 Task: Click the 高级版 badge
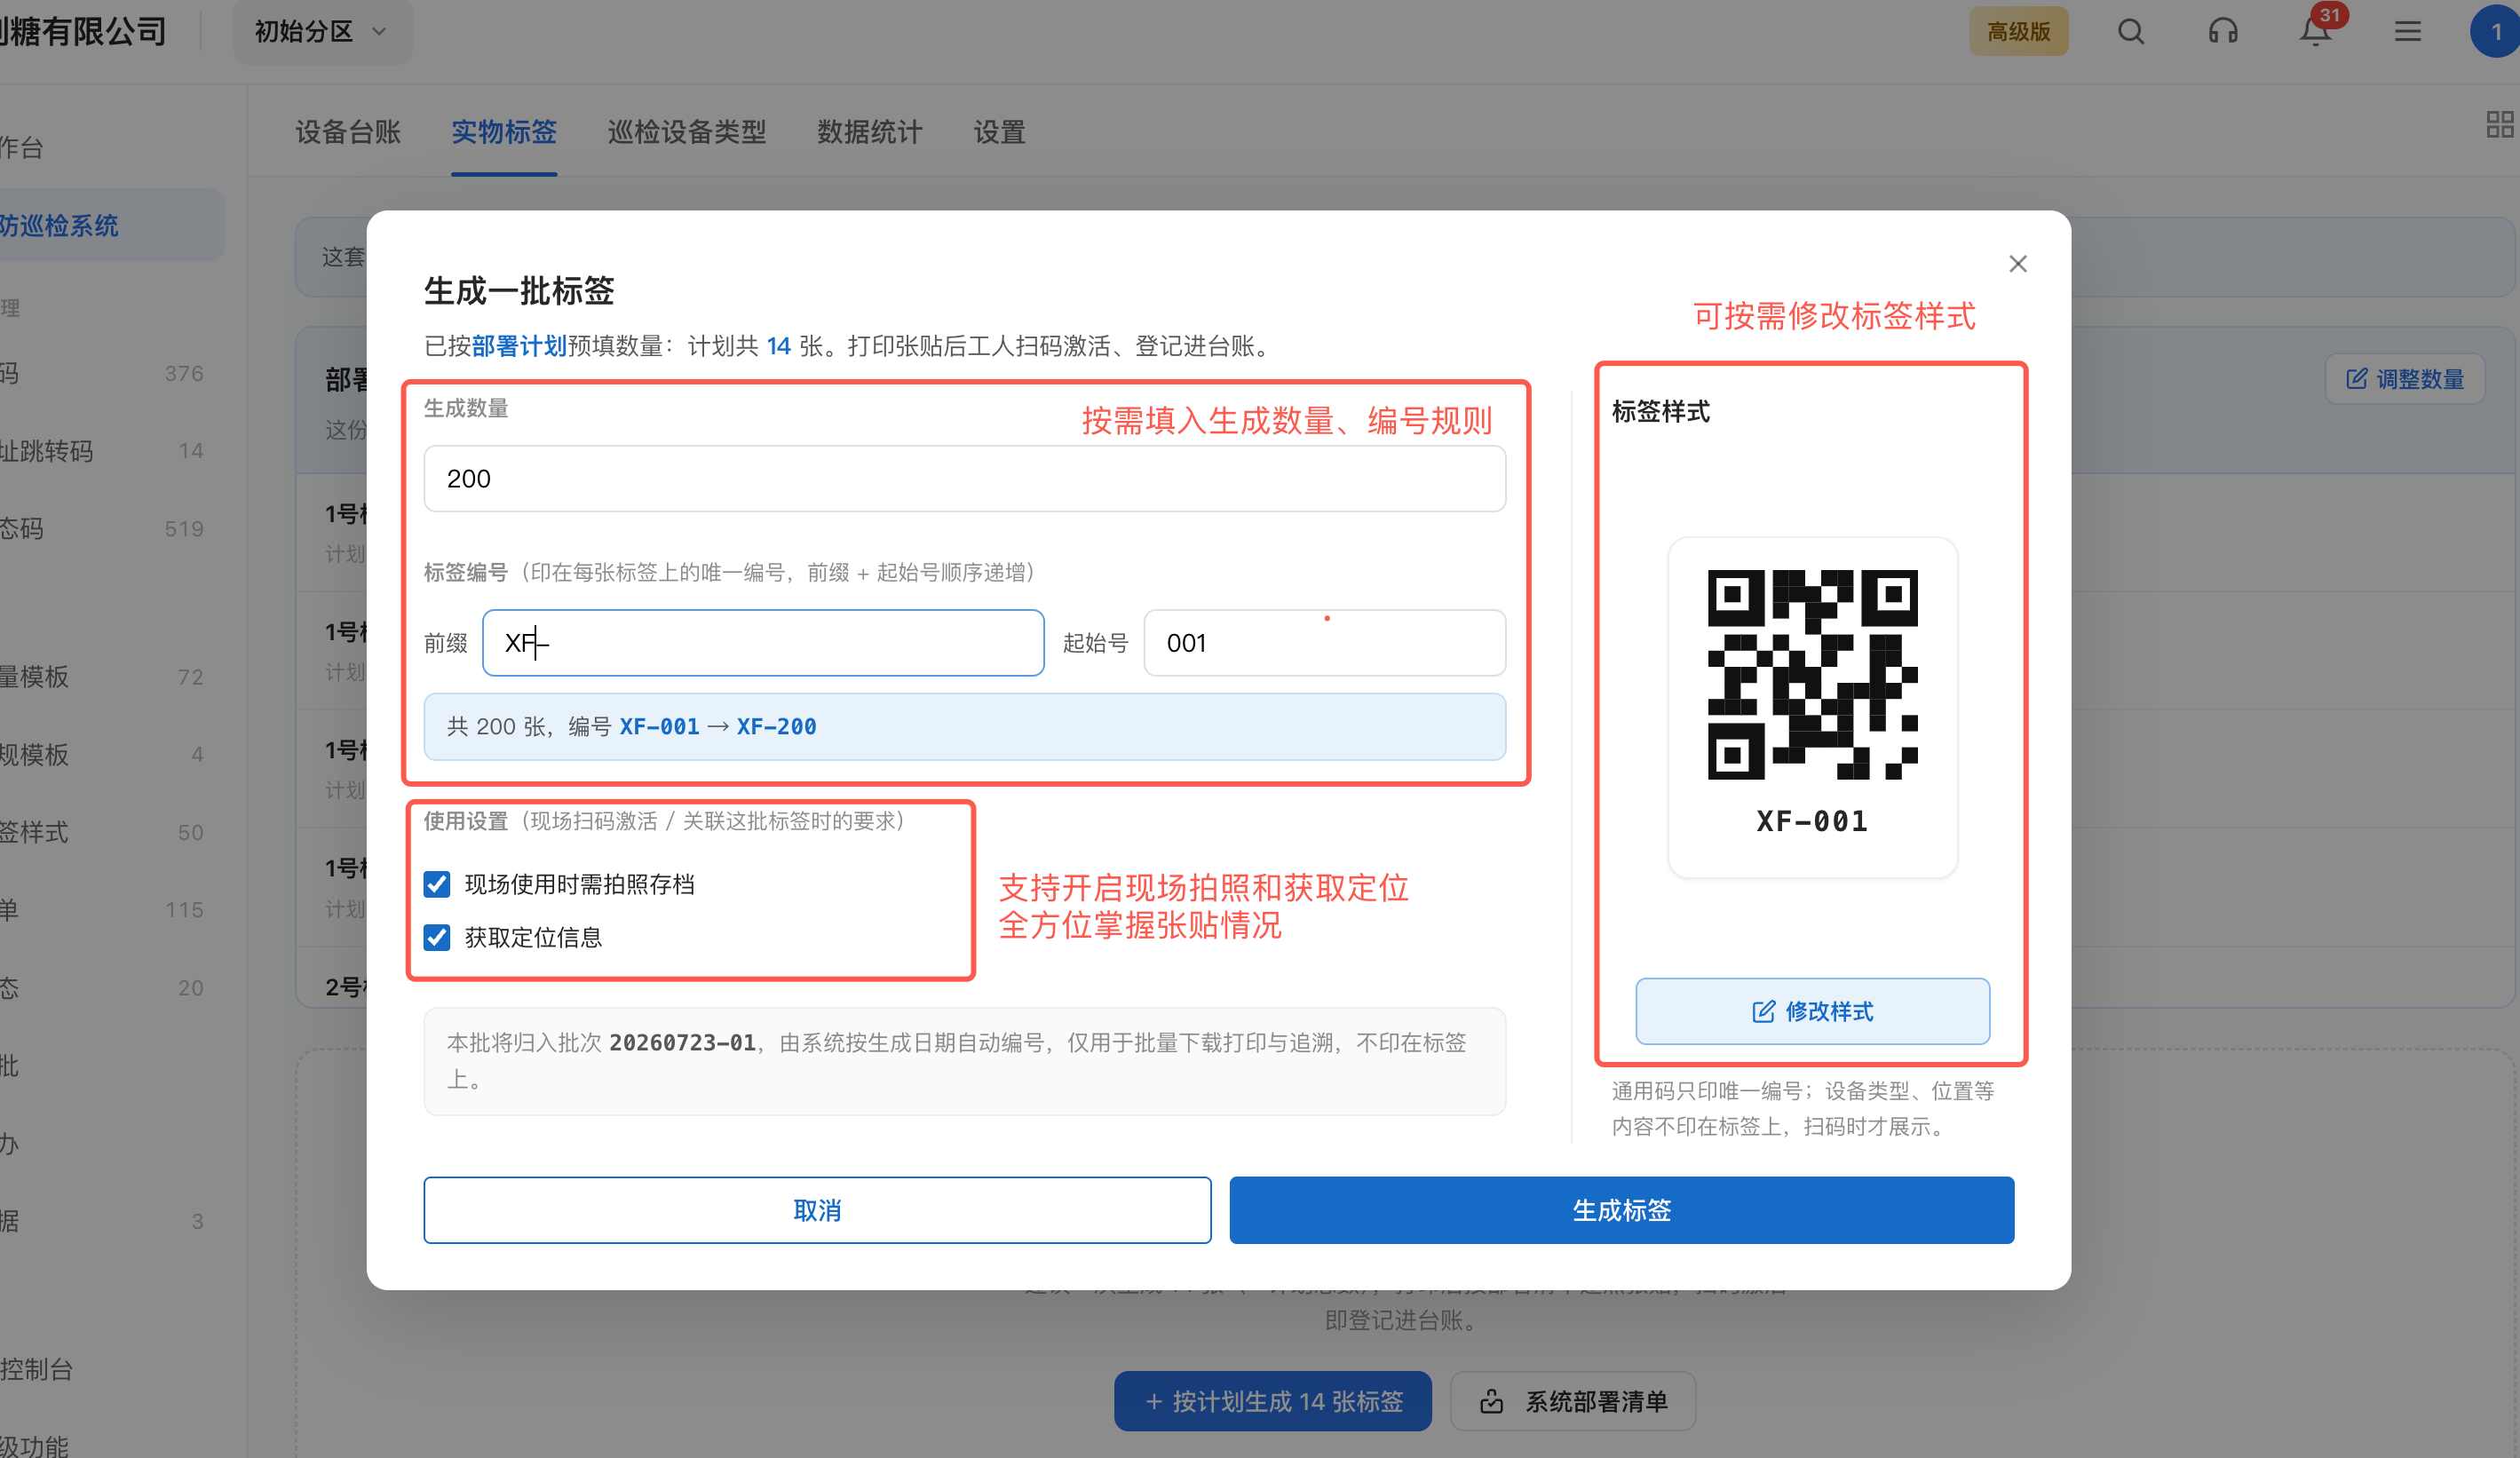point(2019,32)
